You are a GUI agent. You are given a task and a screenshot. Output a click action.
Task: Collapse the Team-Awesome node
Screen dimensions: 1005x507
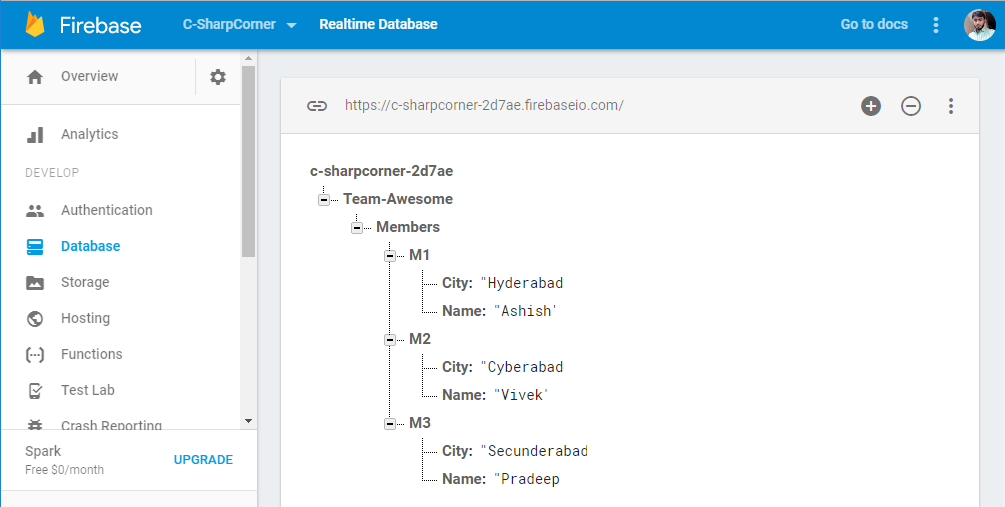324,200
